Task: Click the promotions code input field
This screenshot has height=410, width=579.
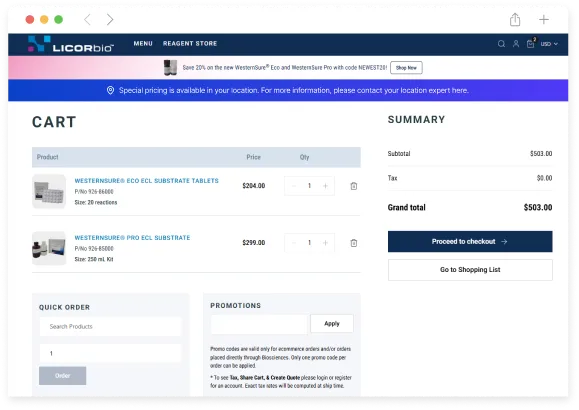Action: pyautogui.click(x=259, y=324)
